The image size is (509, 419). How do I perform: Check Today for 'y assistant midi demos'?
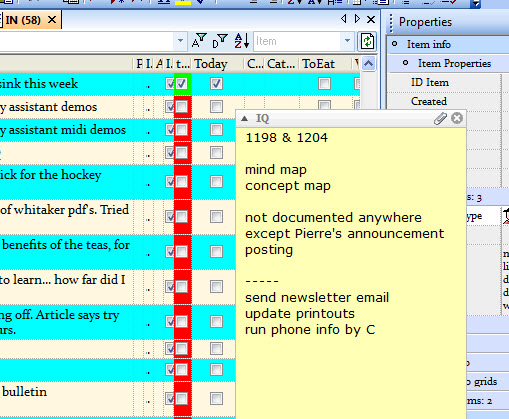pyautogui.click(x=216, y=130)
